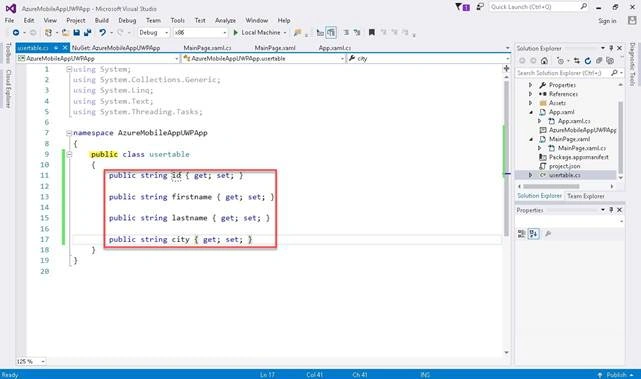Open the Project menu

click(76, 20)
